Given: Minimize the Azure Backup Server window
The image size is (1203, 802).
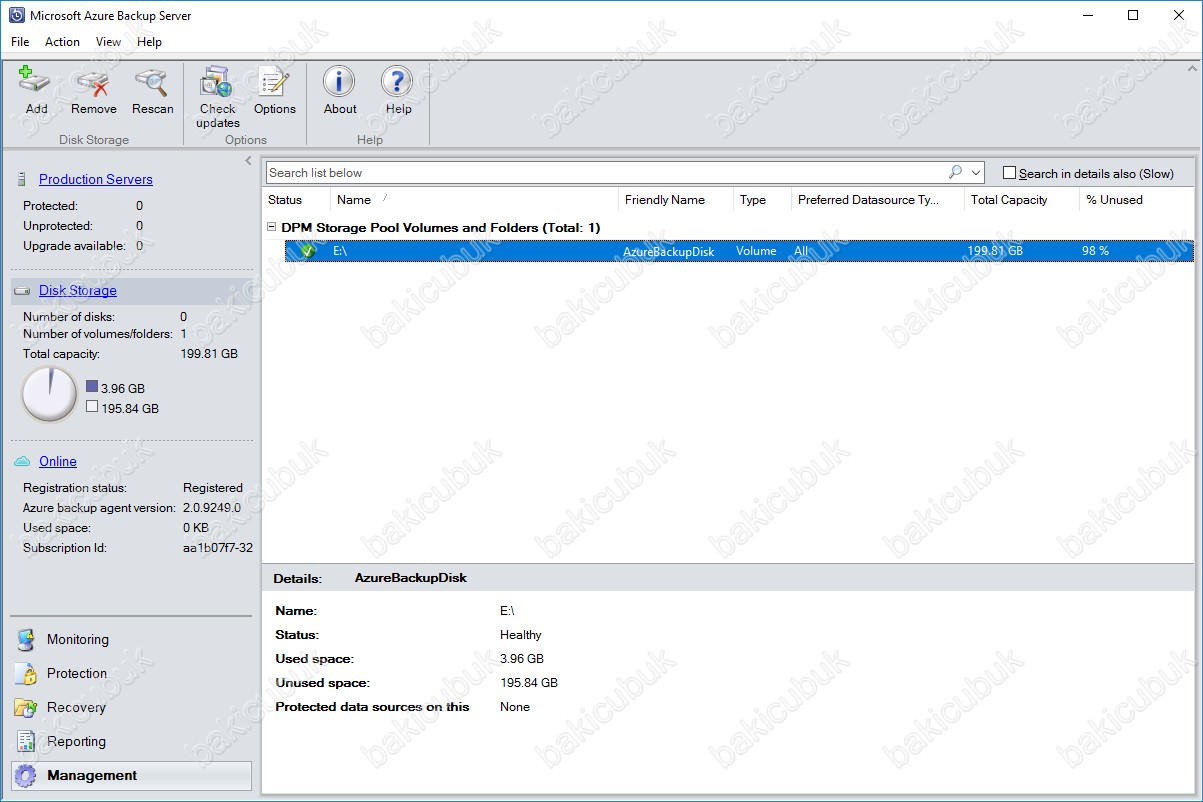Looking at the screenshot, I should pyautogui.click(x=1087, y=15).
